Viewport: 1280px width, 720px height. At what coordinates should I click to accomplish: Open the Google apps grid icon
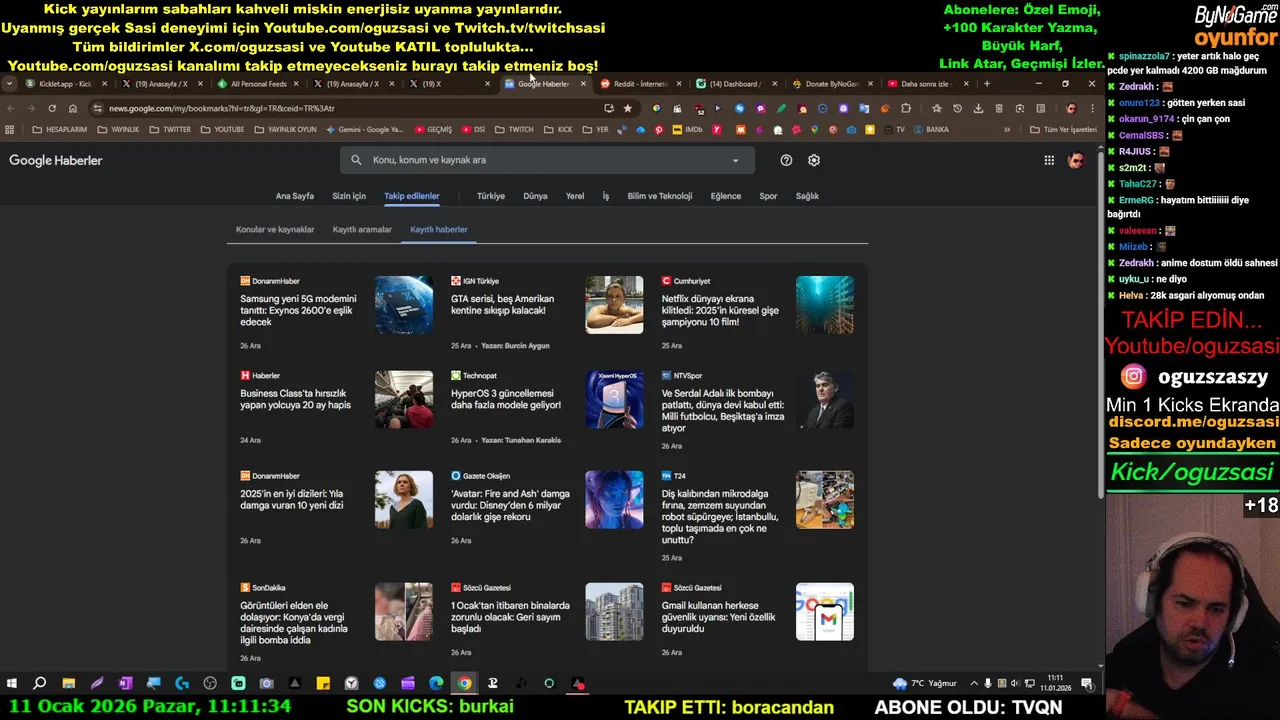click(x=1049, y=160)
